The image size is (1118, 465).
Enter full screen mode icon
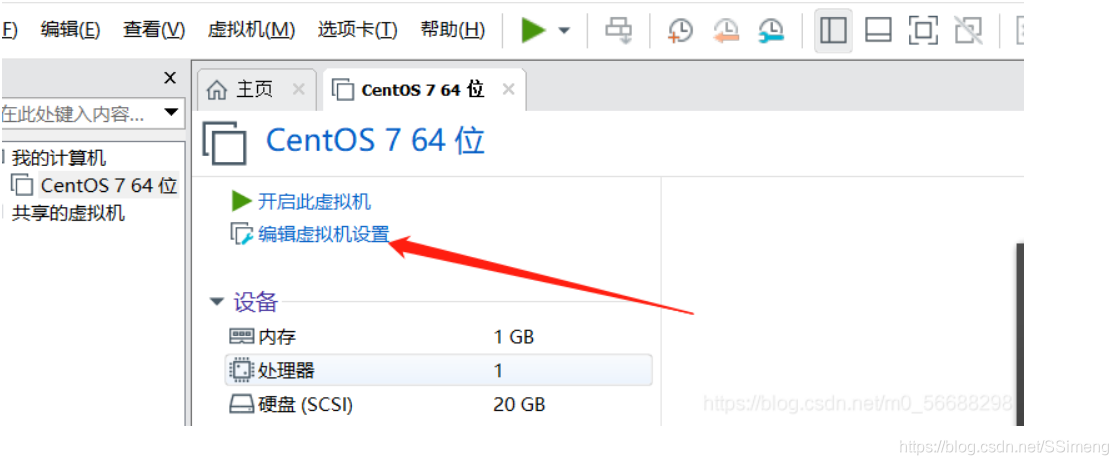pyautogui.click(x=923, y=31)
